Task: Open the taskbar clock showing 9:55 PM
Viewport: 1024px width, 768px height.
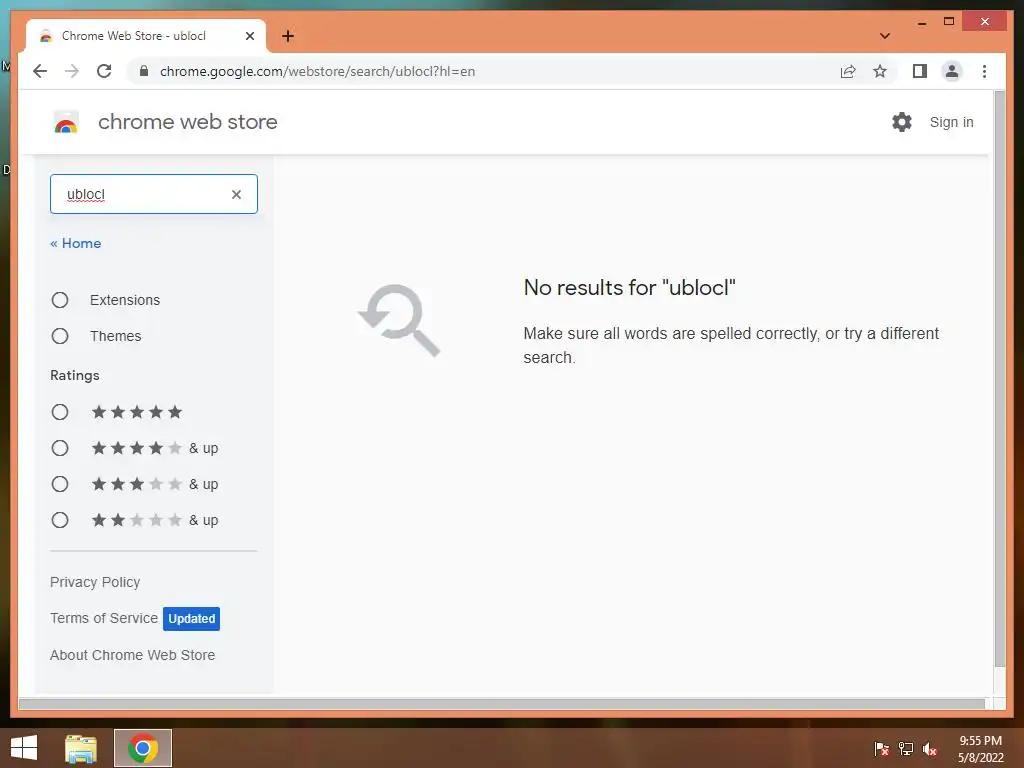Action: point(980,749)
